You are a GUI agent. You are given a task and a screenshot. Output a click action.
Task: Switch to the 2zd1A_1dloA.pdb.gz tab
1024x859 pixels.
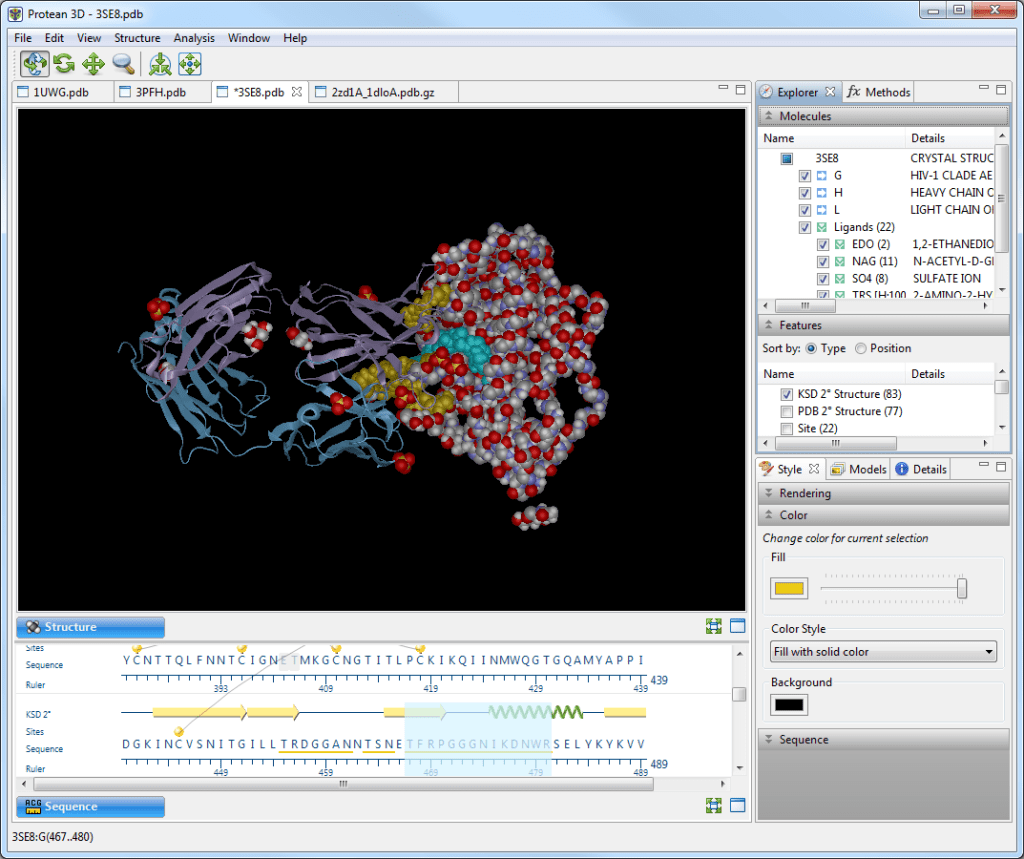(383, 92)
